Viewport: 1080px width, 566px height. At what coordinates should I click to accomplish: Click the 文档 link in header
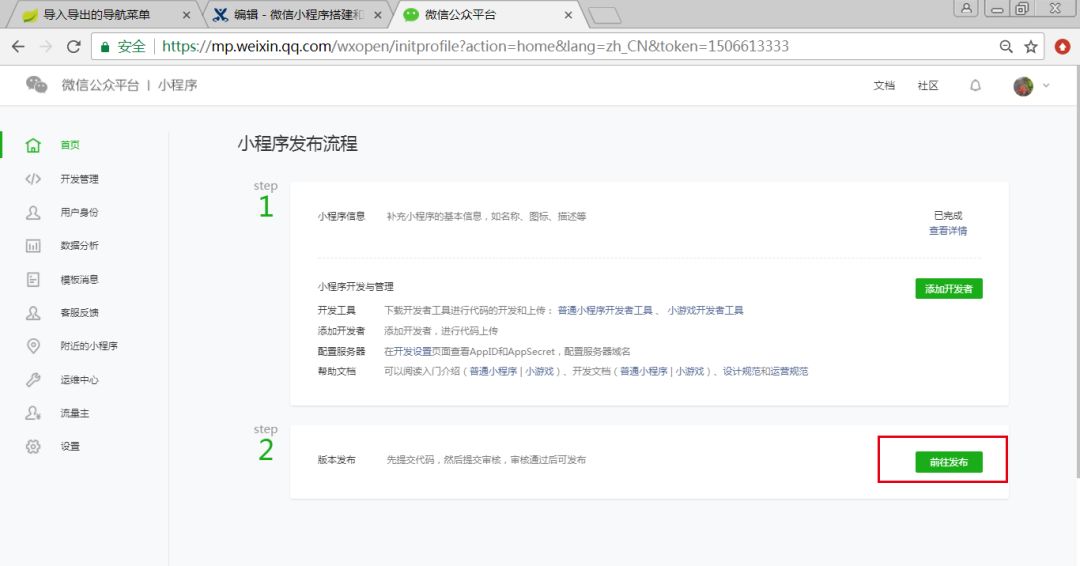coord(884,85)
